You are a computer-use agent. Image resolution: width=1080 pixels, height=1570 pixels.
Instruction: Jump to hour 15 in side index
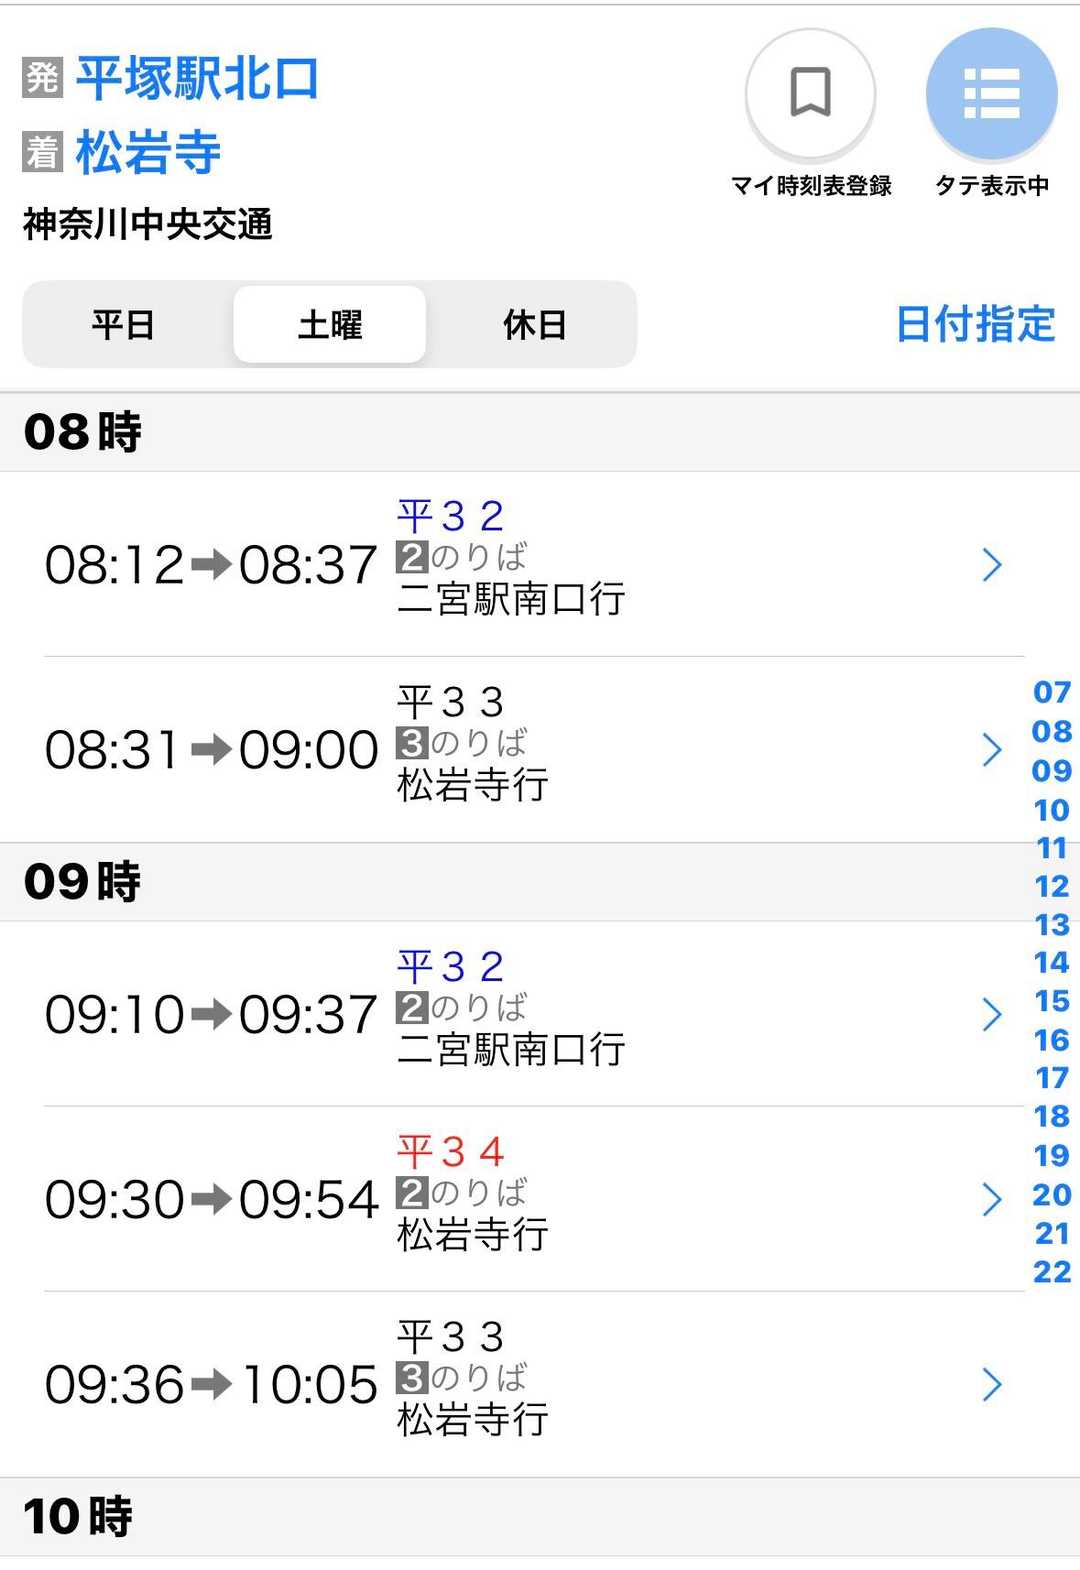point(1051,1001)
